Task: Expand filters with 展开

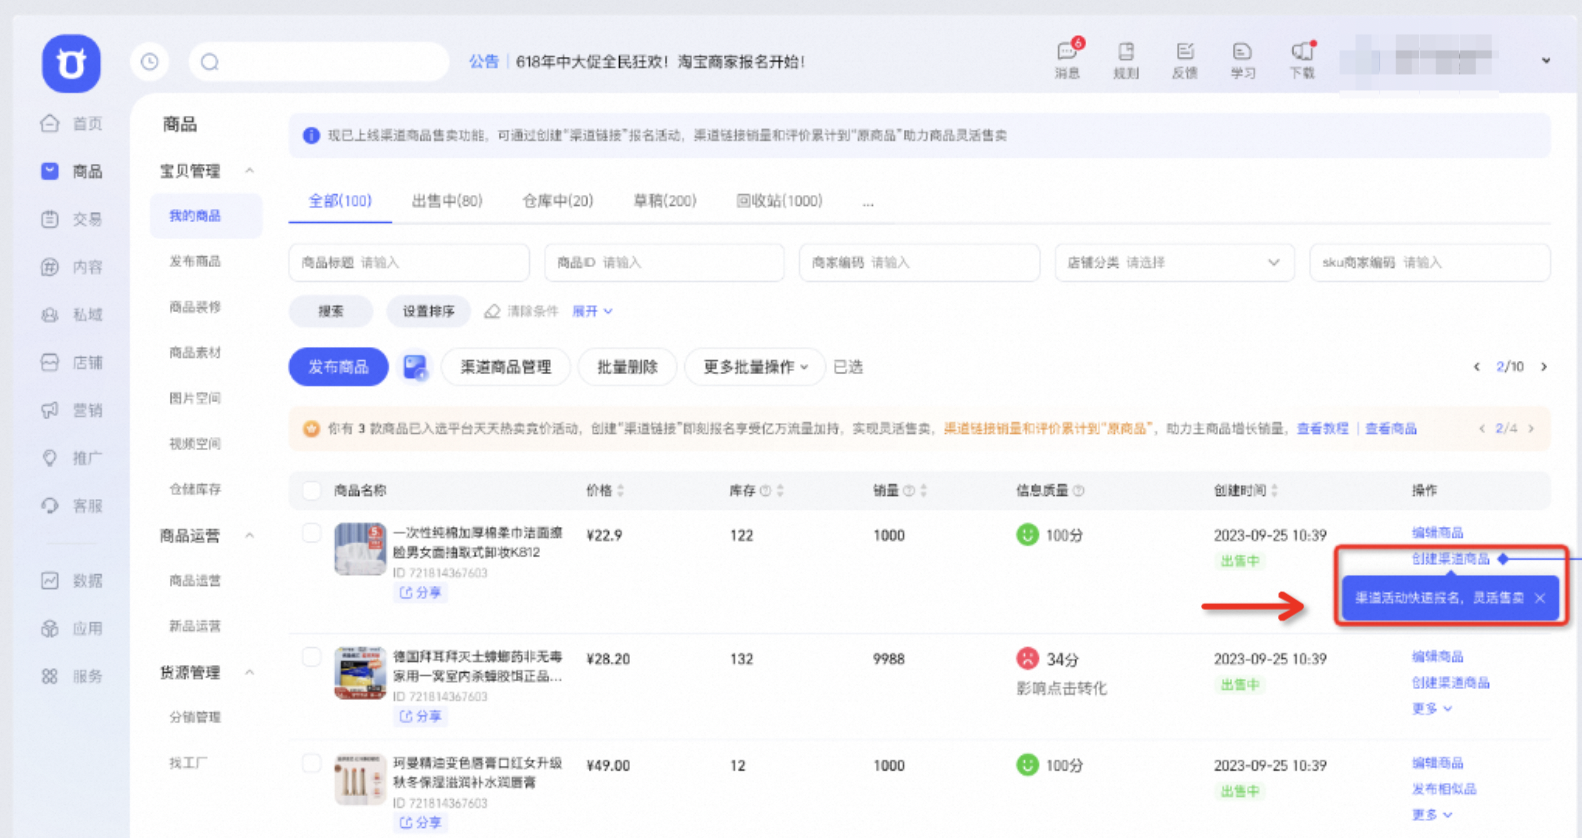Action: pyautogui.click(x=592, y=311)
